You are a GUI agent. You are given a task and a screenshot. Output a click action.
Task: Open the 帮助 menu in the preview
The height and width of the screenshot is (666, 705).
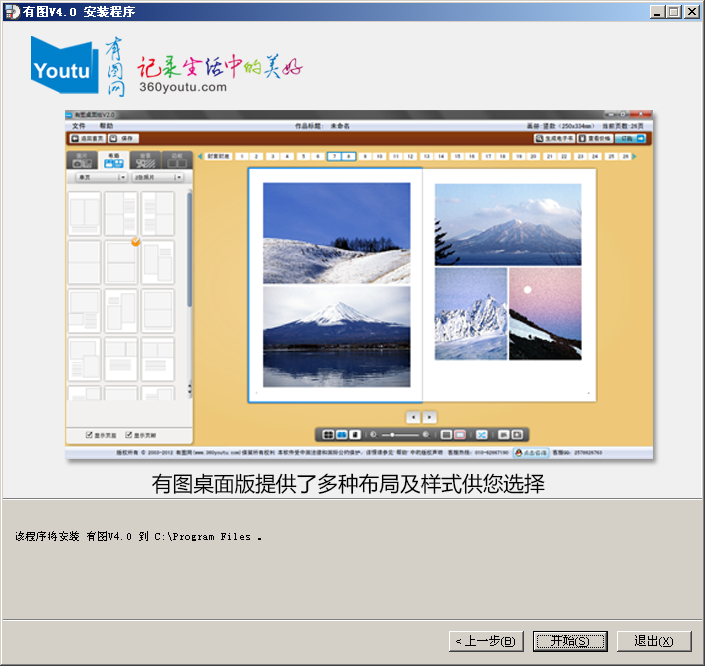click(x=106, y=126)
